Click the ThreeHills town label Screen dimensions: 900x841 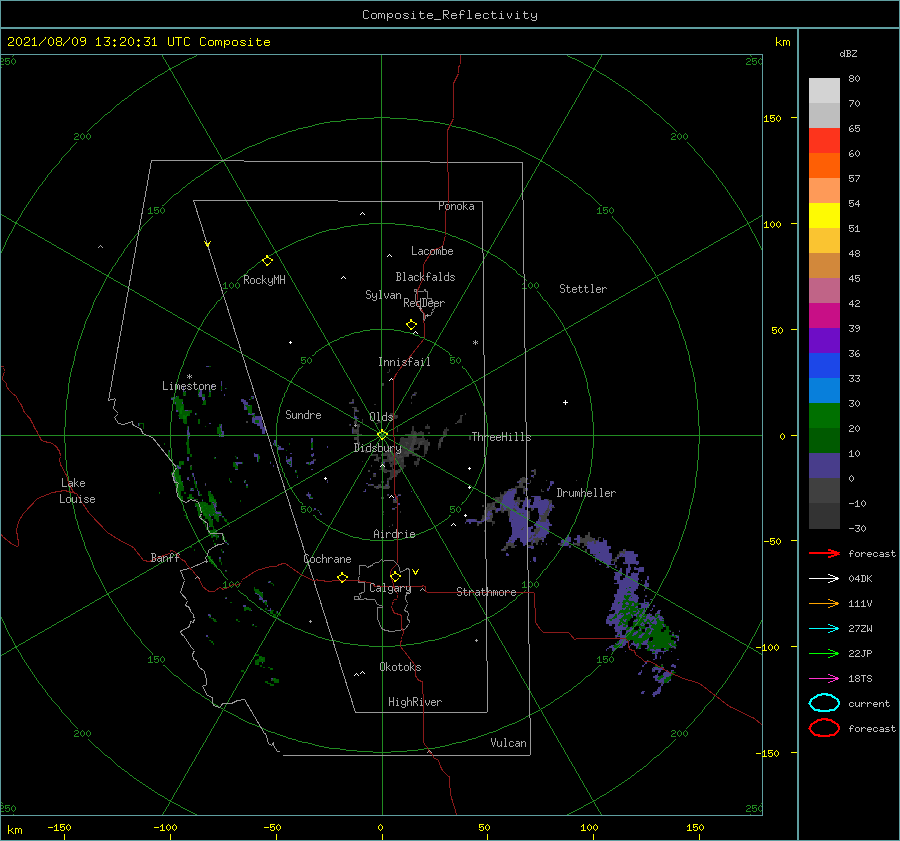pyautogui.click(x=501, y=437)
